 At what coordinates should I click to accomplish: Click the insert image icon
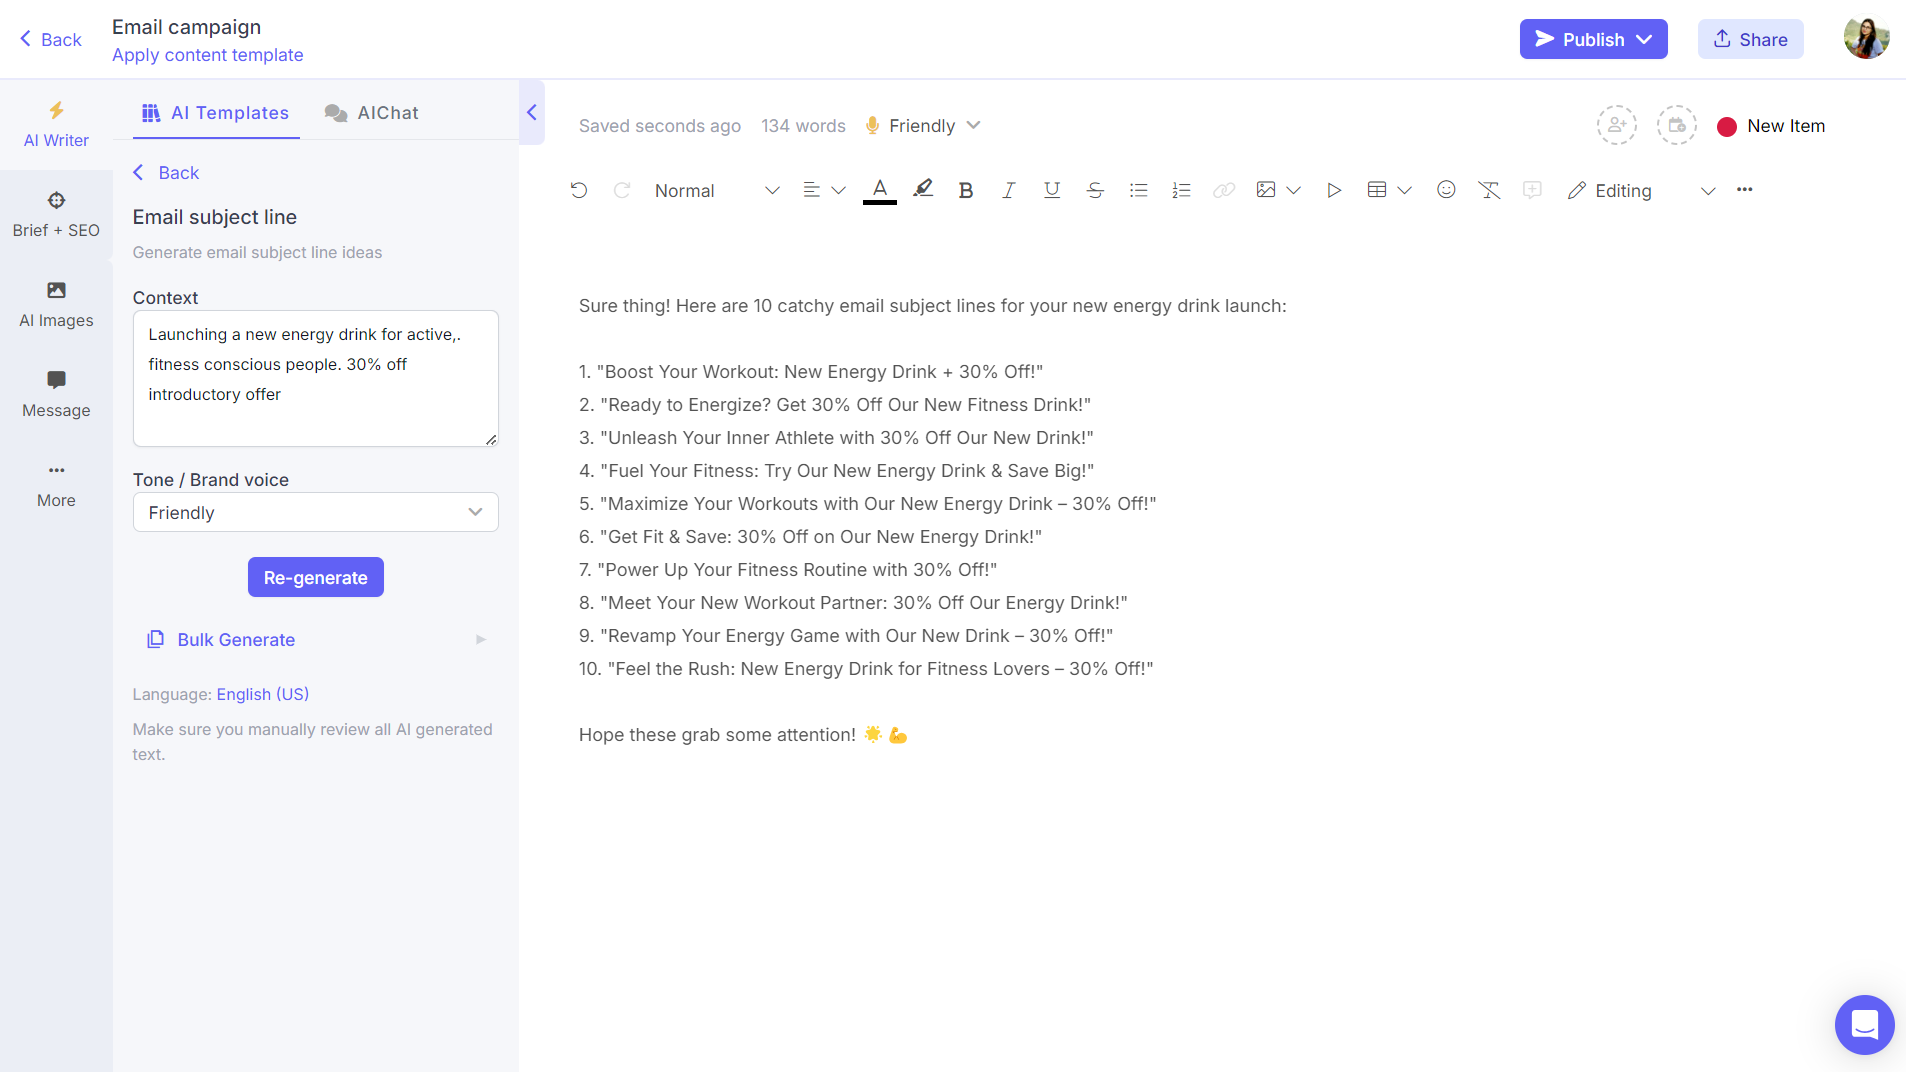1266,190
